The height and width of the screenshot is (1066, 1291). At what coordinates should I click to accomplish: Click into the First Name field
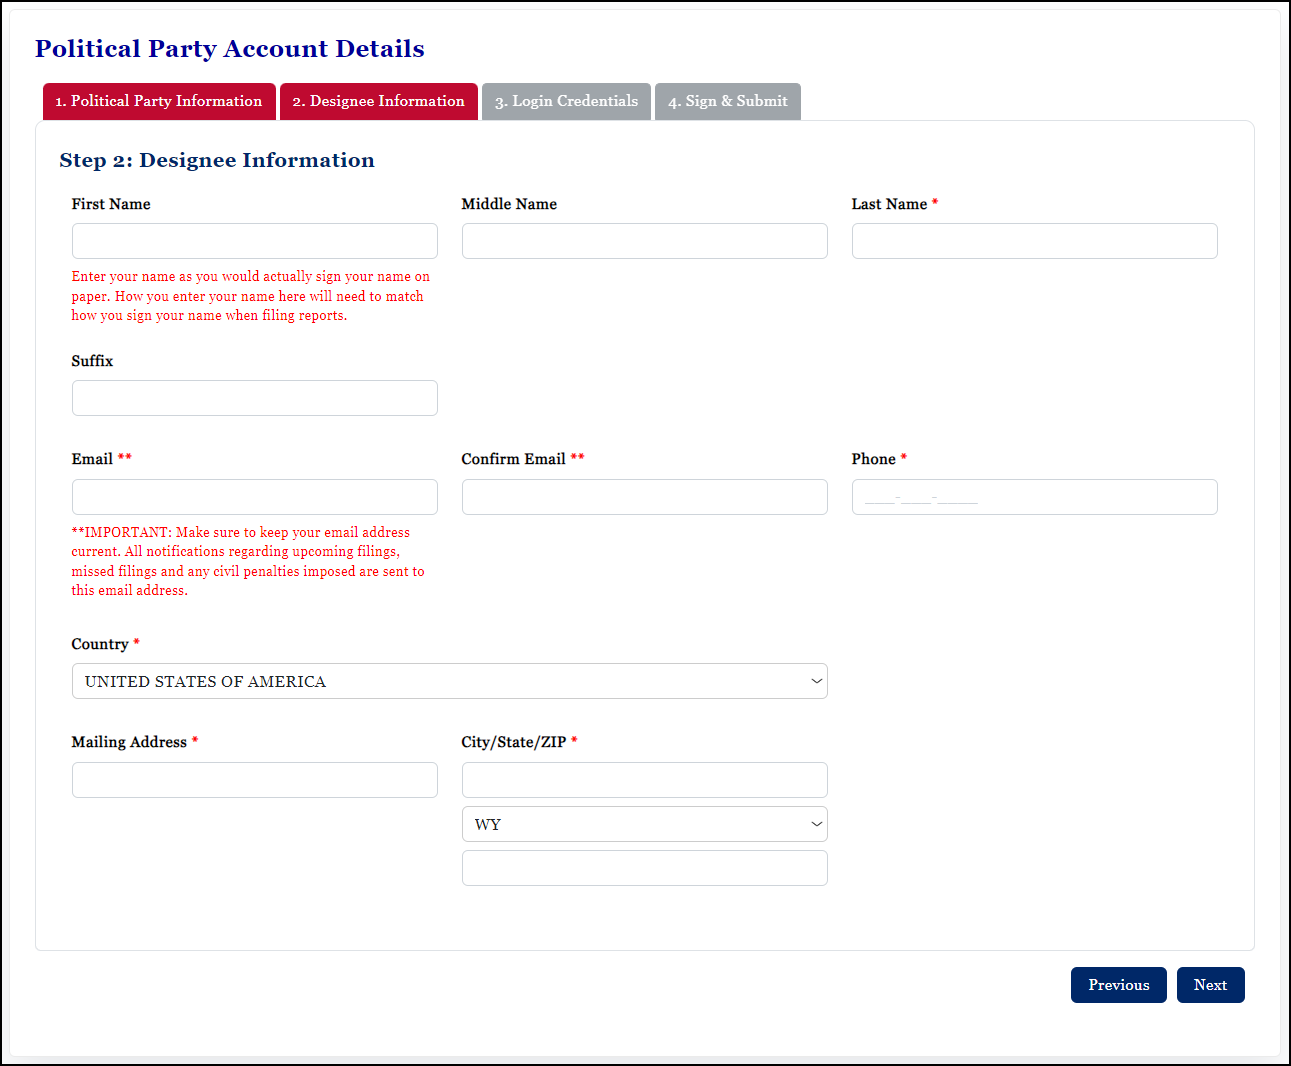(x=254, y=241)
